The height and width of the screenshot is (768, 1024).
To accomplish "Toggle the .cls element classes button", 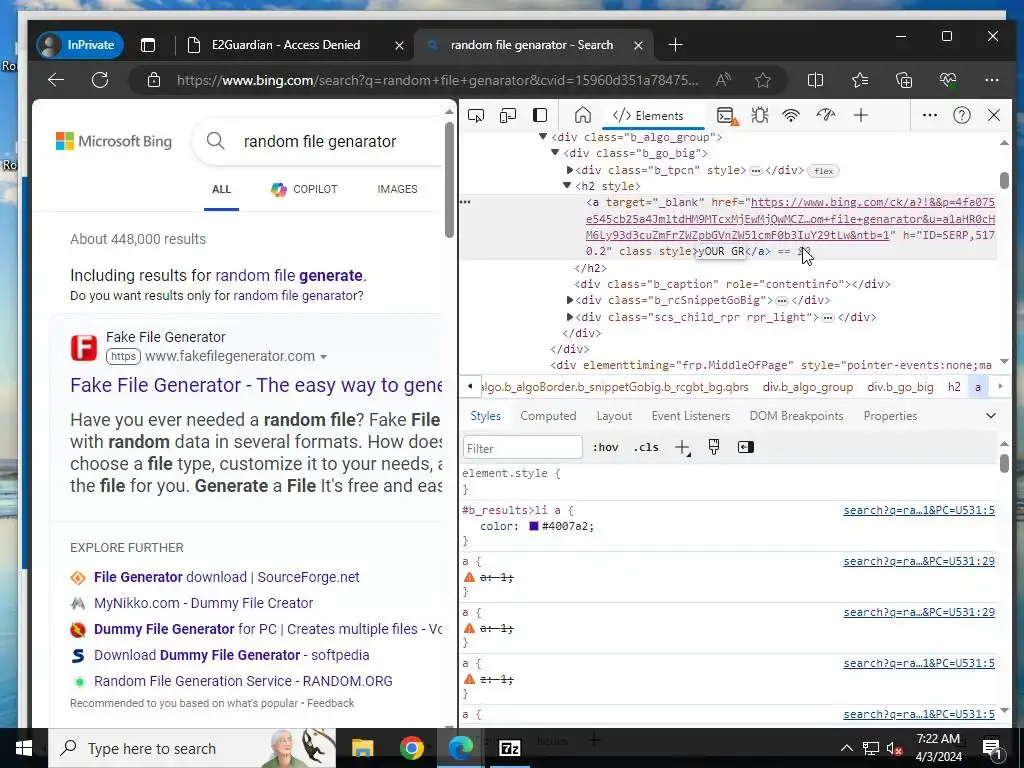I will pyautogui.click(x=646, y=447).
